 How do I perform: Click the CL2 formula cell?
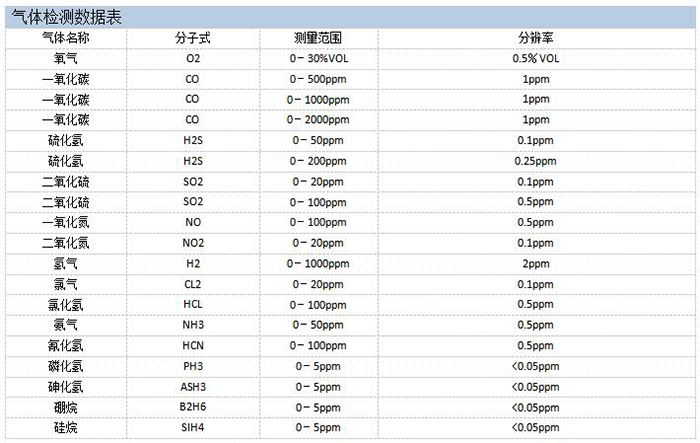(x=193, y=284)
